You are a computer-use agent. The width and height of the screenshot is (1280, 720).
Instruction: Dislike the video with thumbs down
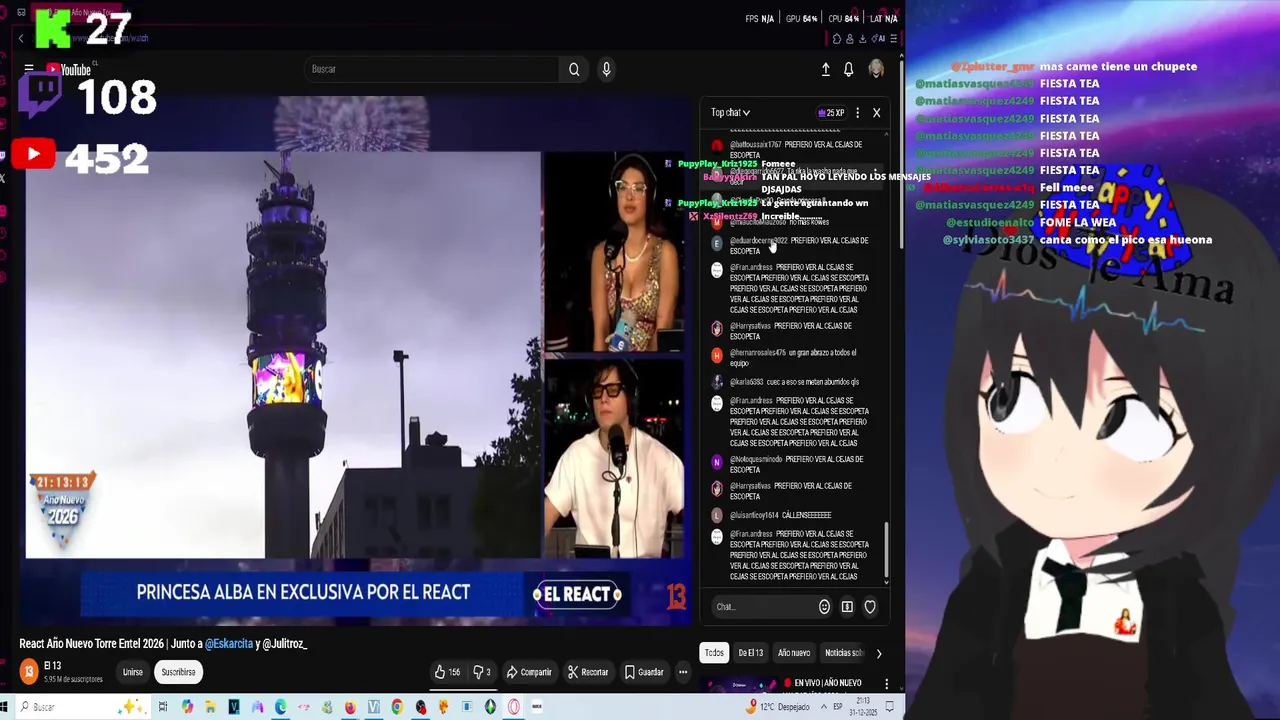point(482,672)
